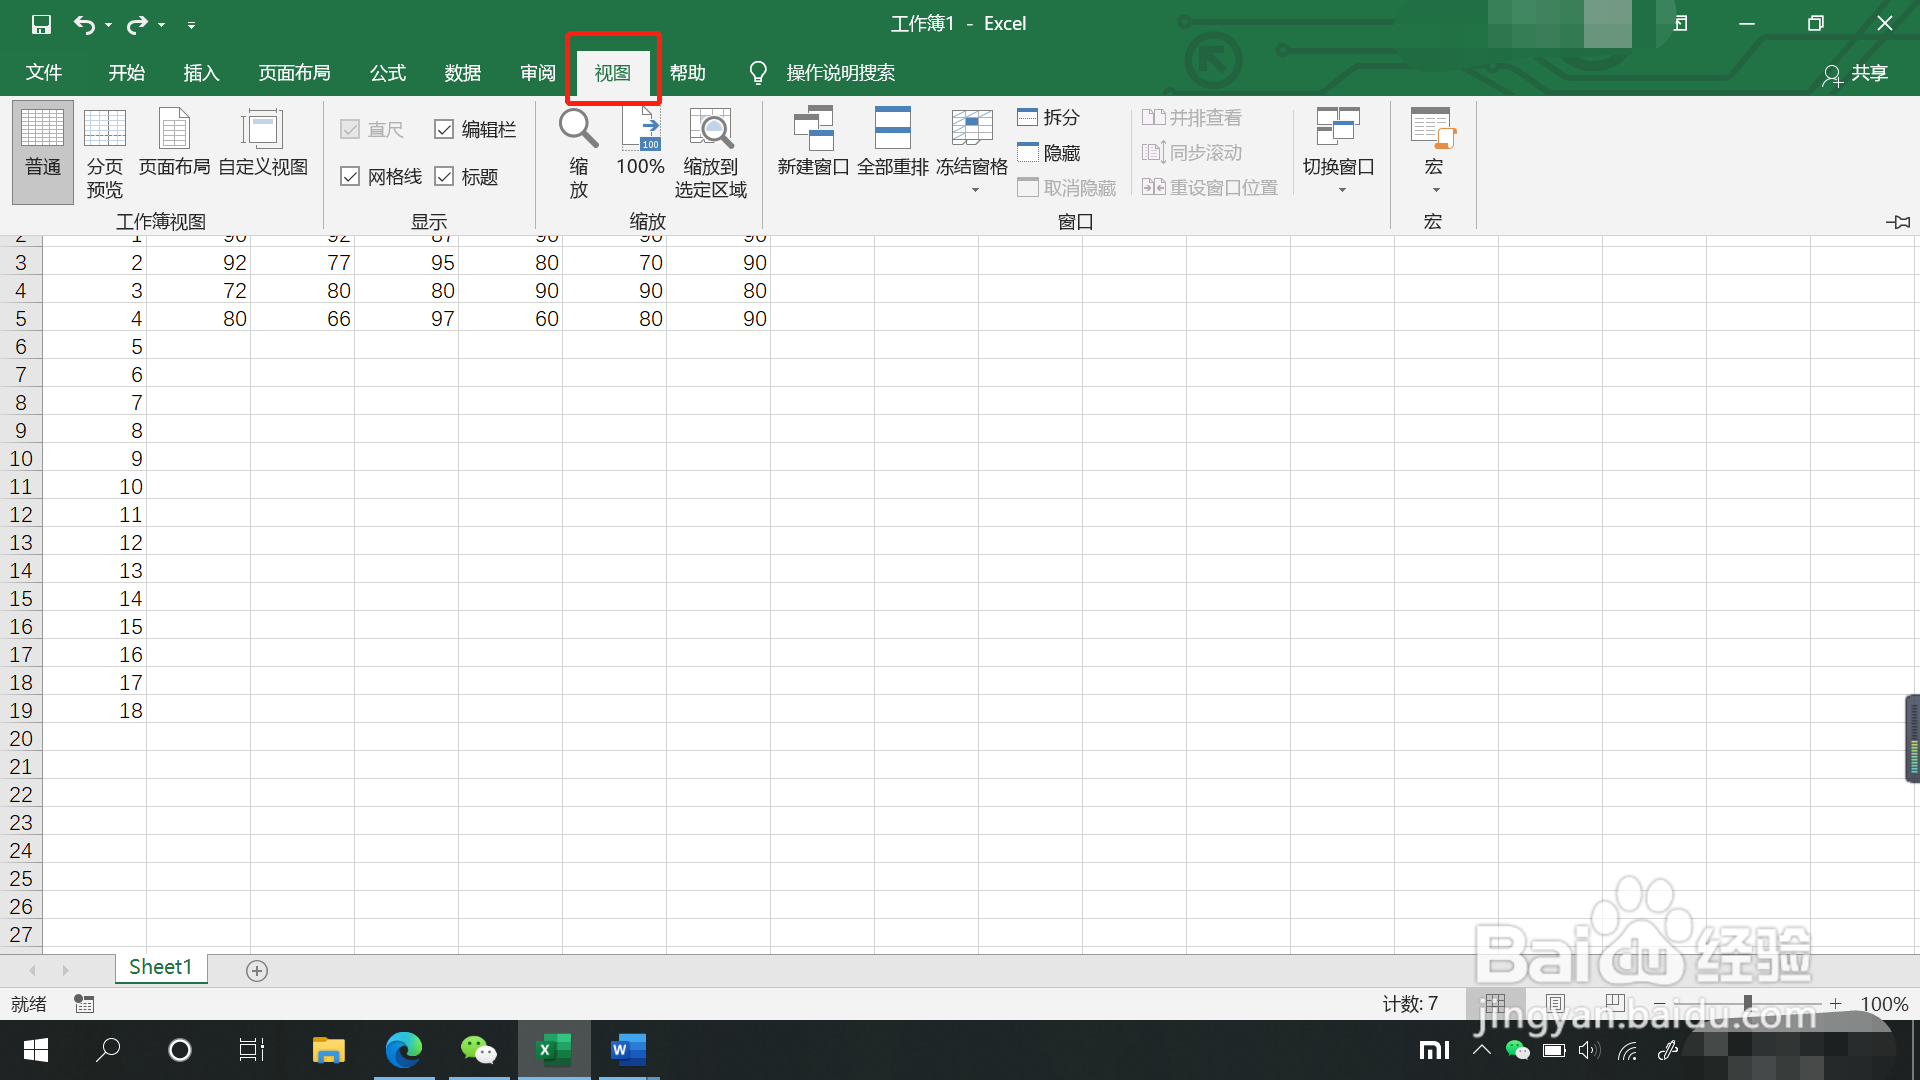Click the Share (共享) button
Viewport: 1920px width, 1080px height.
click(1856, 73)
